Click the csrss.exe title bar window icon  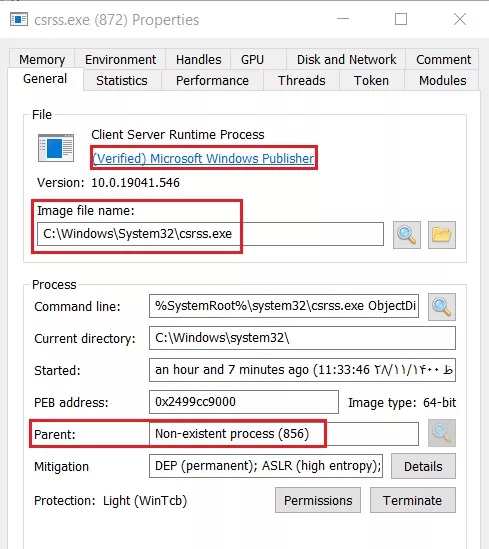[x=19, y=19]
